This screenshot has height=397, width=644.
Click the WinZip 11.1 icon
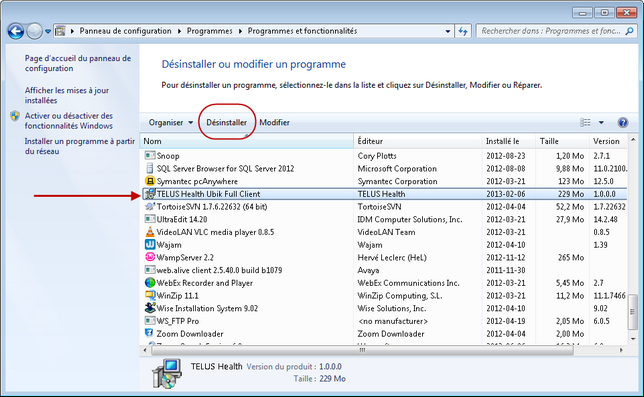point(150,295)
